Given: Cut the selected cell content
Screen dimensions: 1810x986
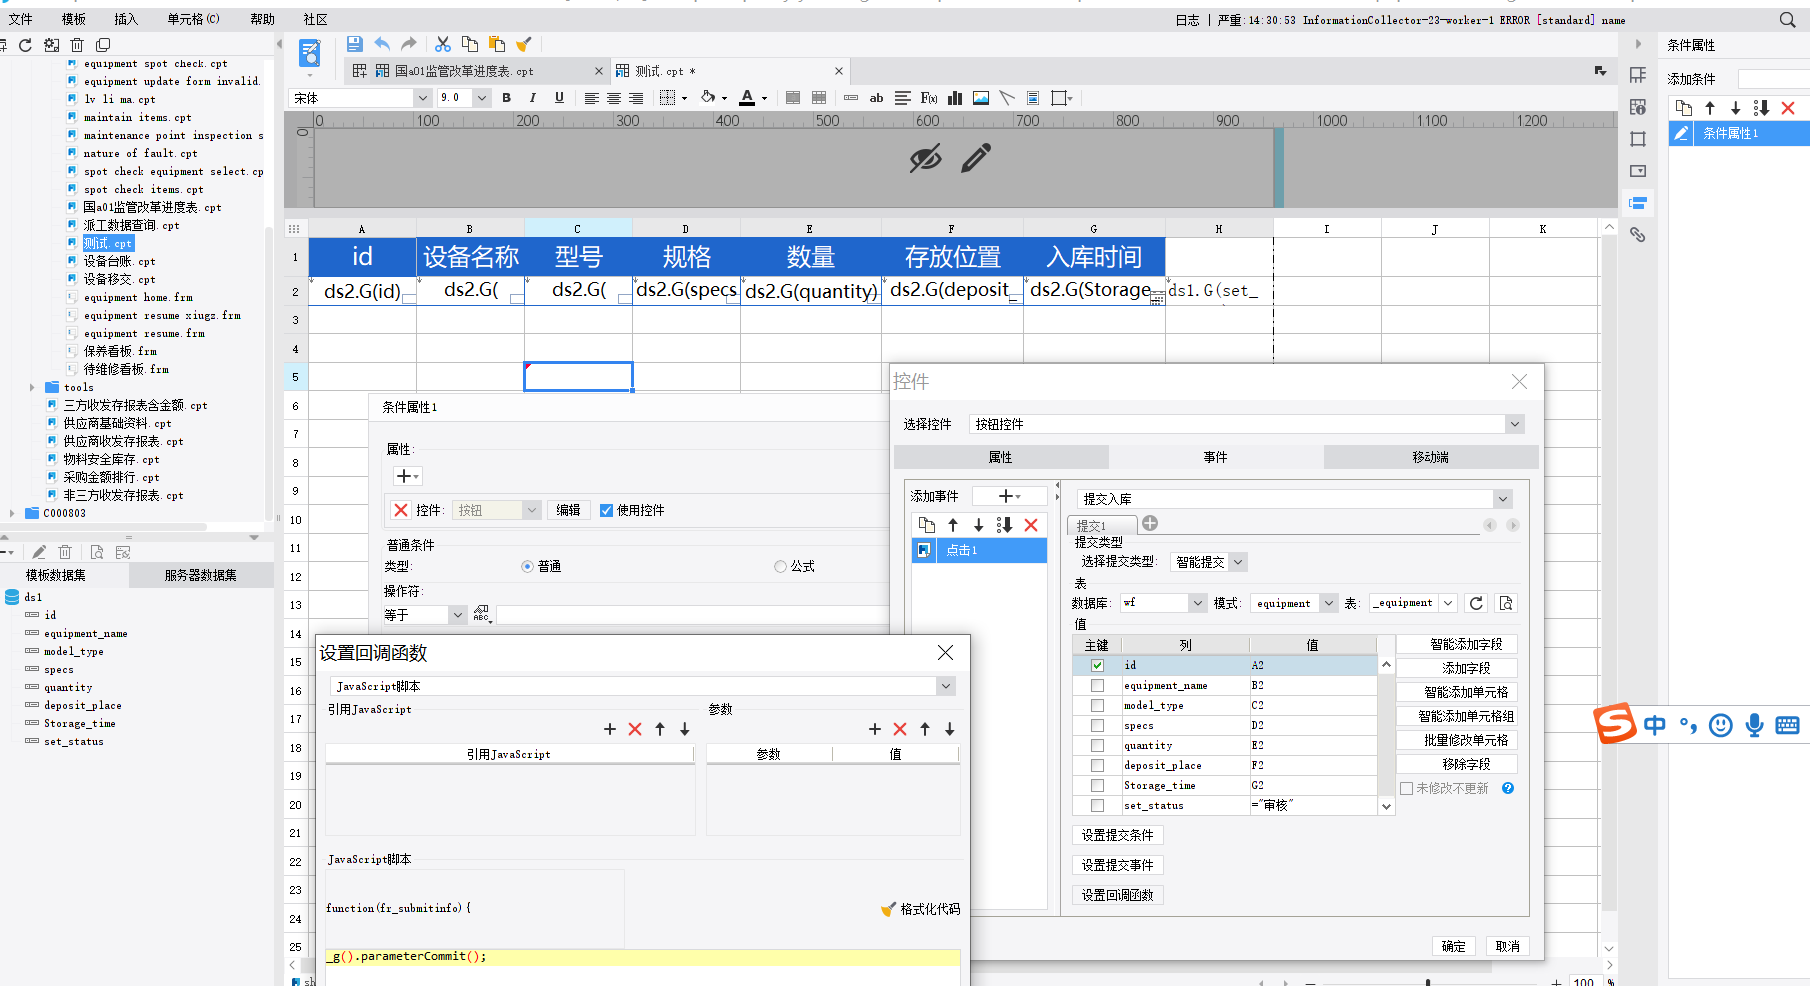Looking at the screenshot, I should [443, 44].
